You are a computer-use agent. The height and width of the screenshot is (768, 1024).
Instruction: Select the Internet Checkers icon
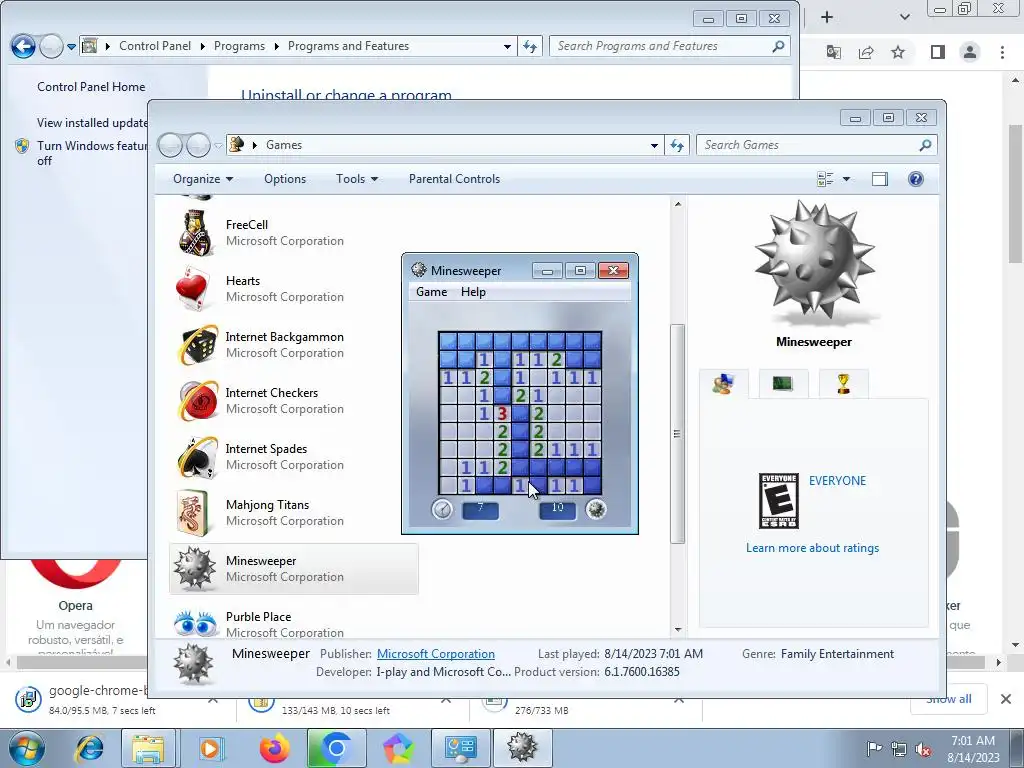197,401
